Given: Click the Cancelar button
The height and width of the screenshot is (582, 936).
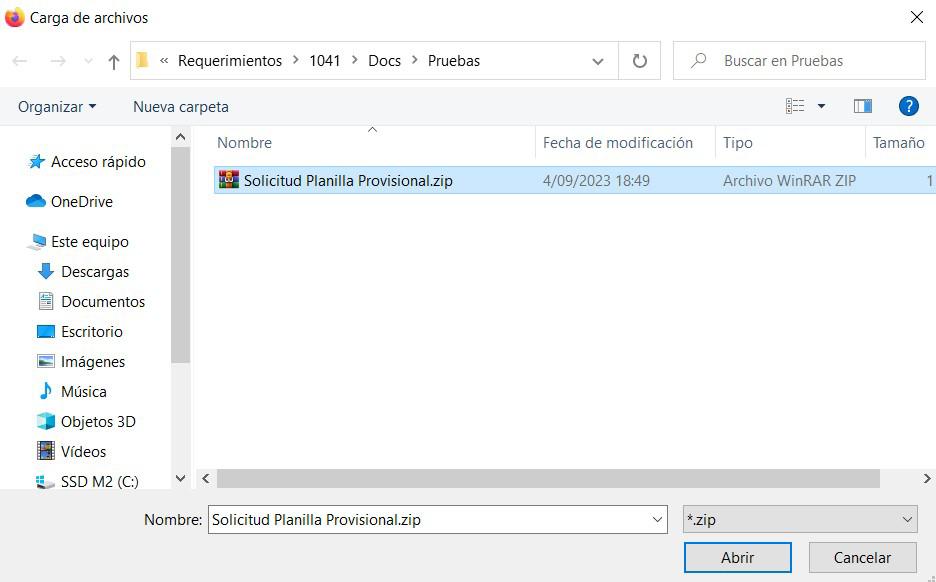Looking at the screenshot, I should 862,558.
